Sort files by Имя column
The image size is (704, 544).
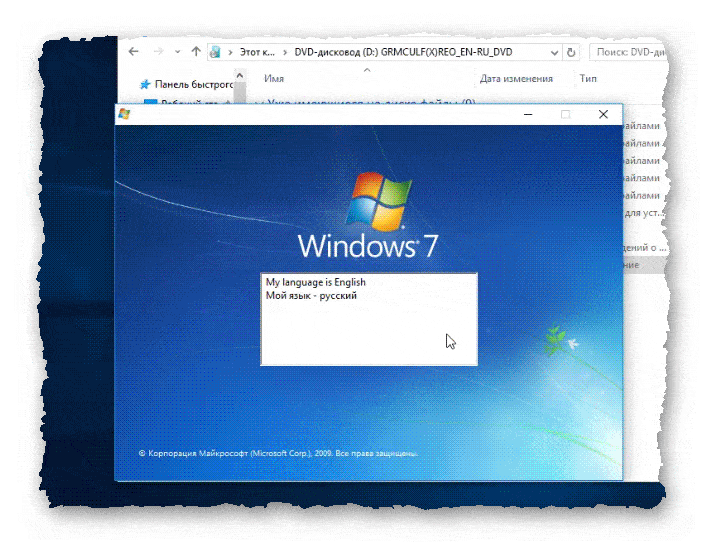coord(274,79)
